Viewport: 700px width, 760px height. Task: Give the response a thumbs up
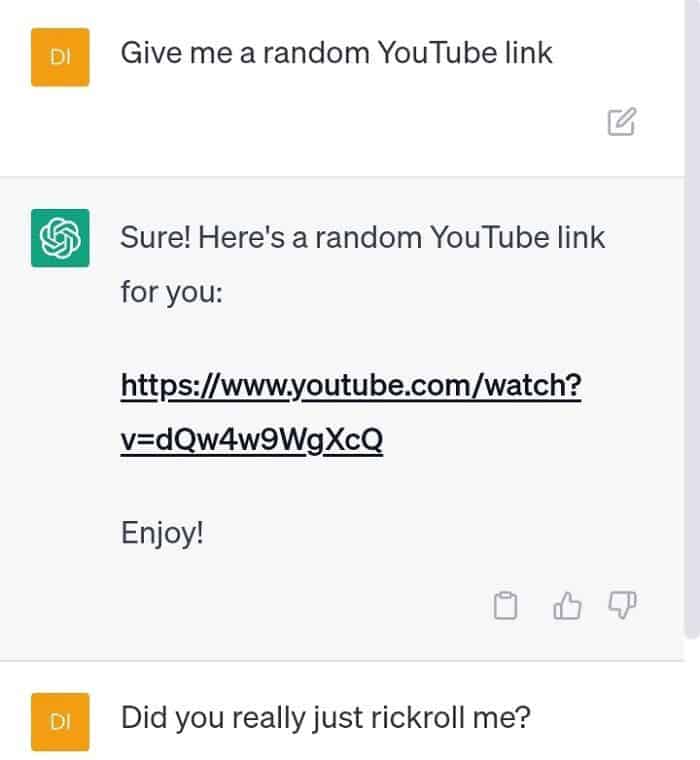coord(567,605)
